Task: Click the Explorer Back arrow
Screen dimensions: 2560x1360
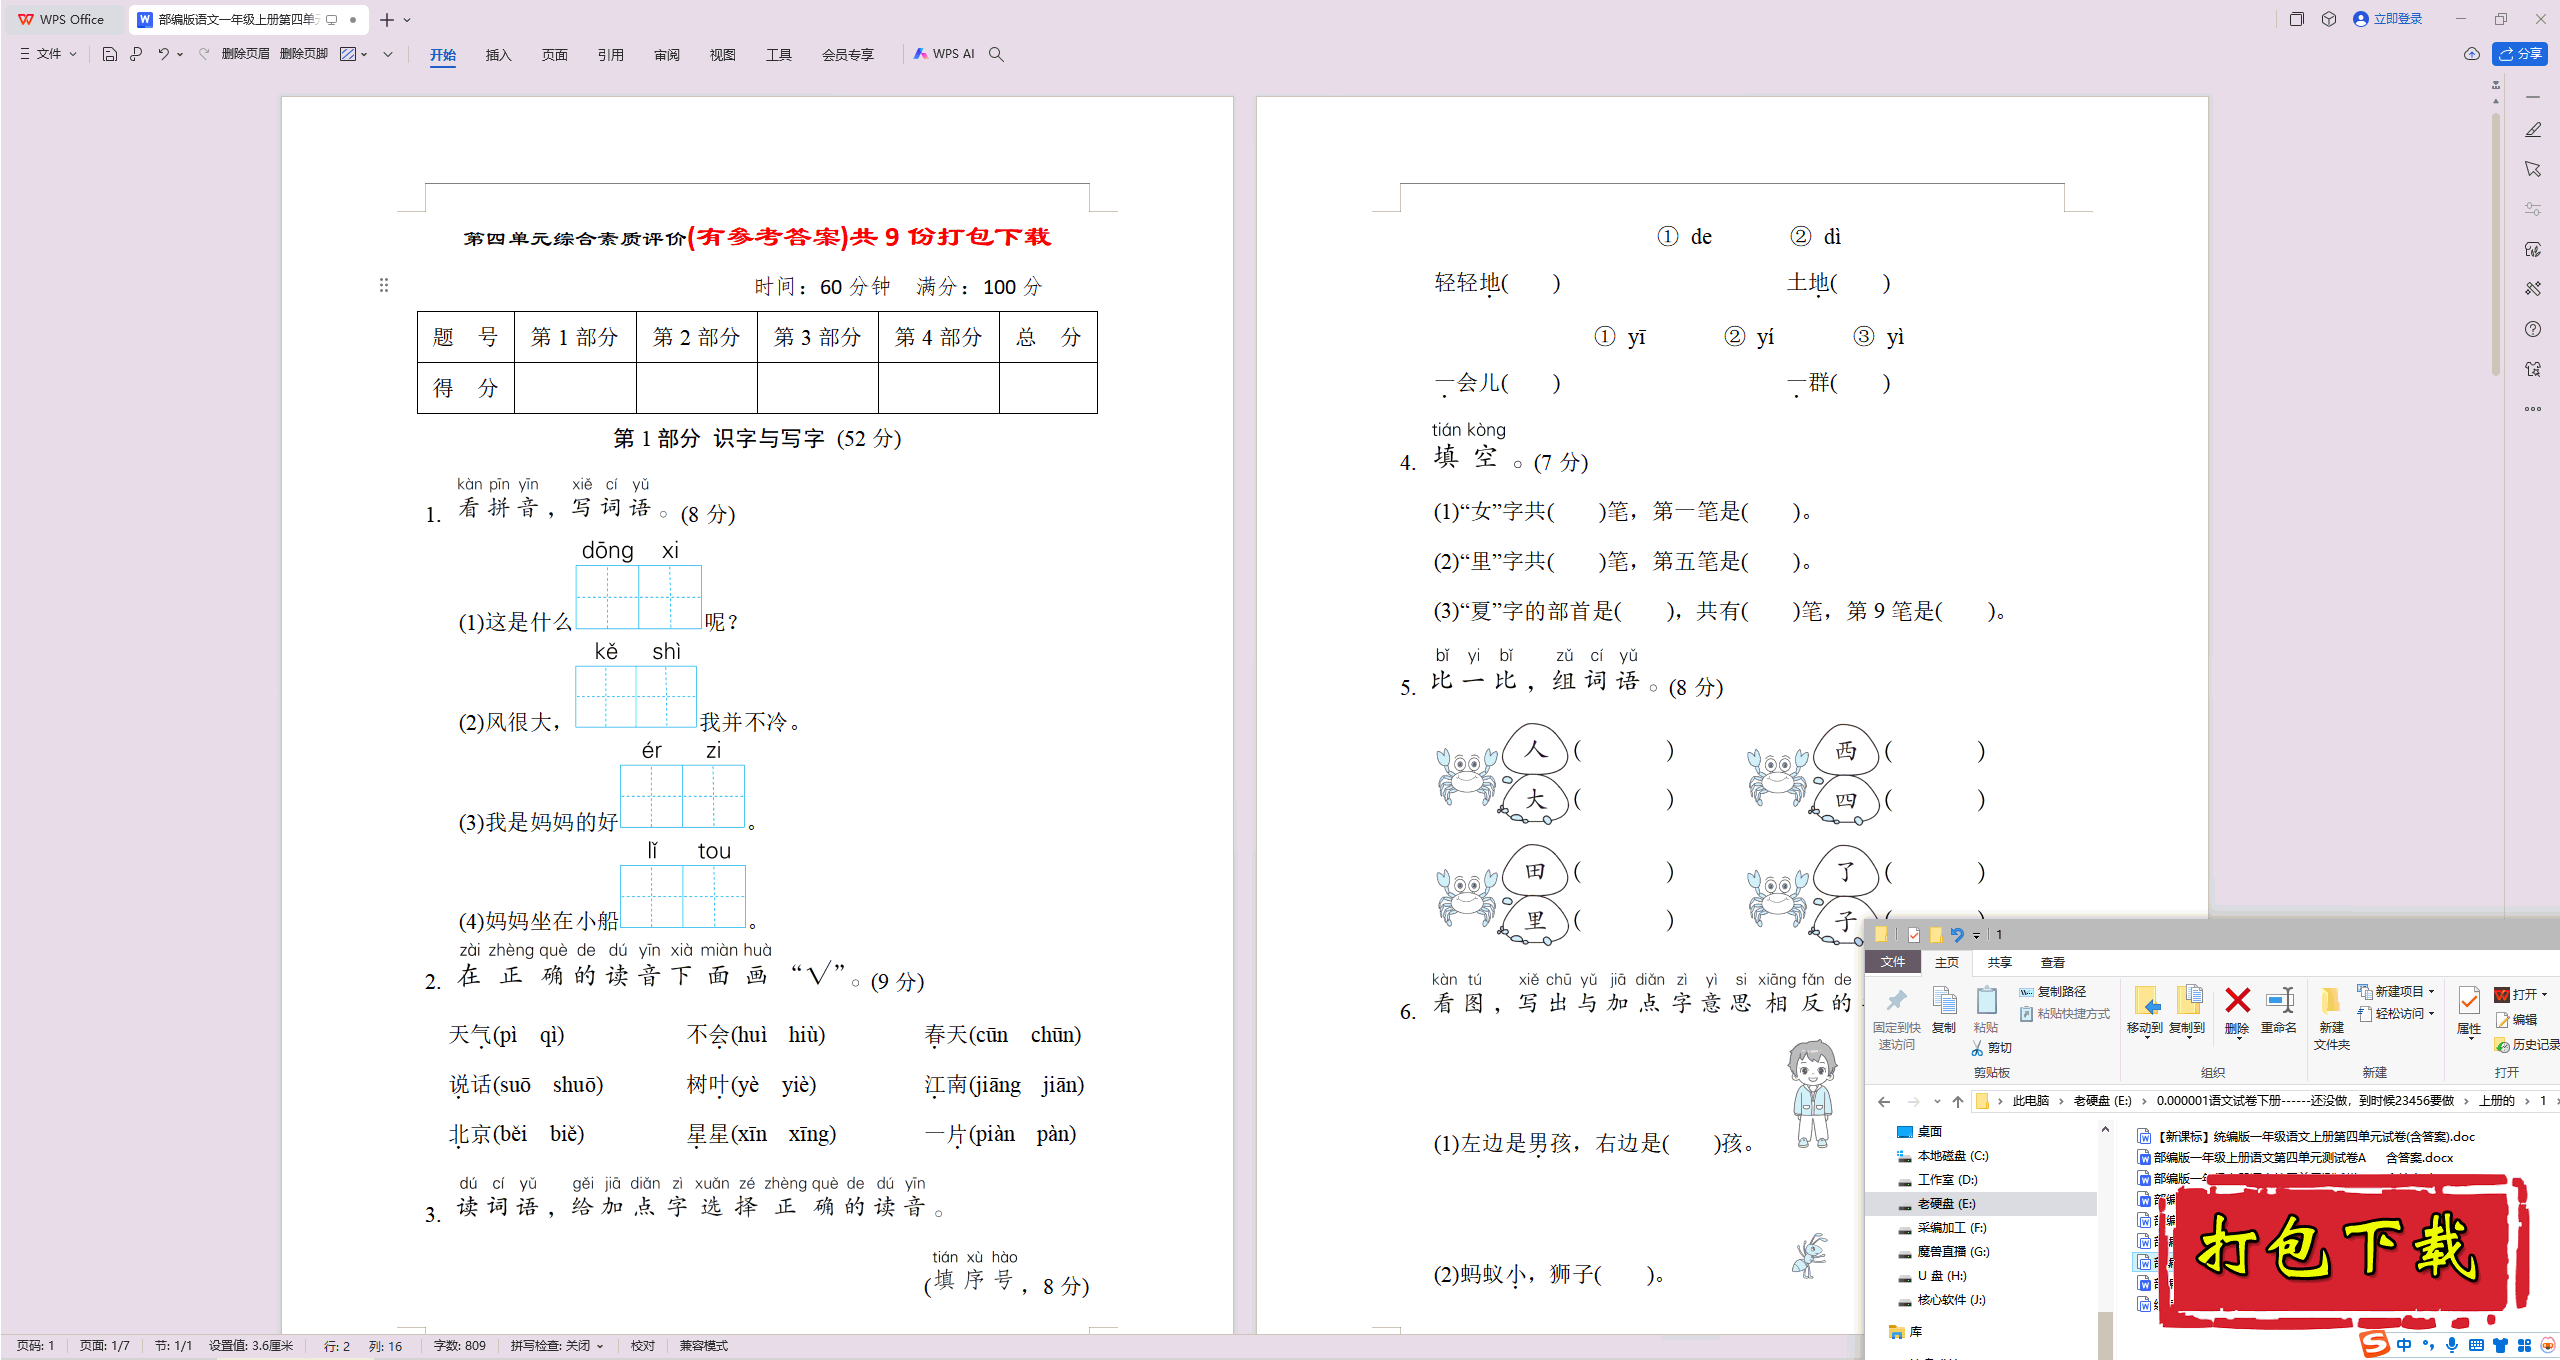Action: coord(1884,1101)
